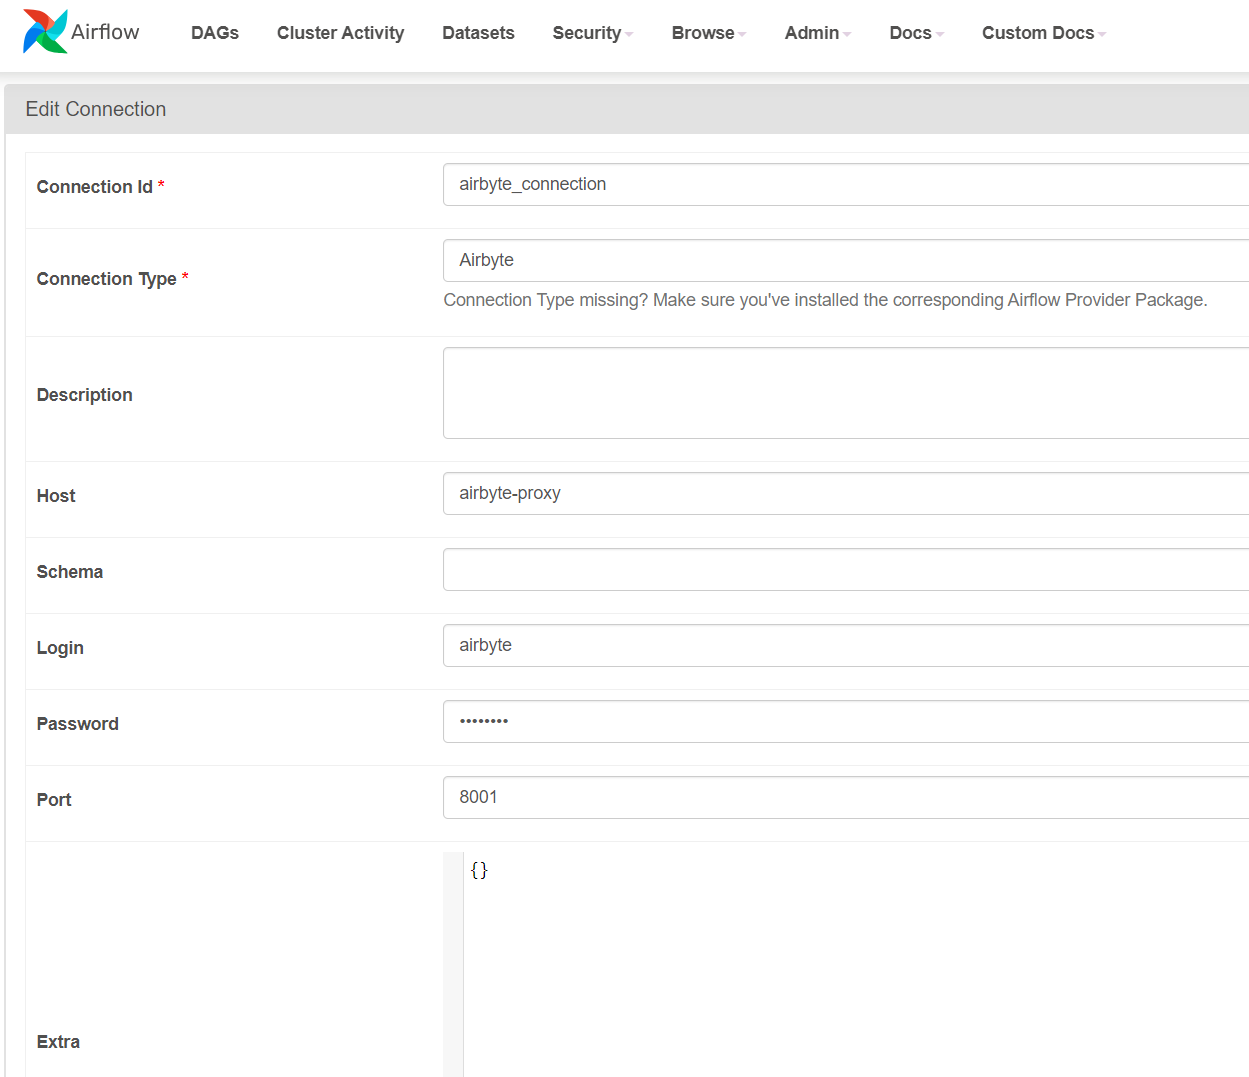Focus the Host field with airbyte-proxy
1249x1077 pixels.
click(x=846, y=494)
